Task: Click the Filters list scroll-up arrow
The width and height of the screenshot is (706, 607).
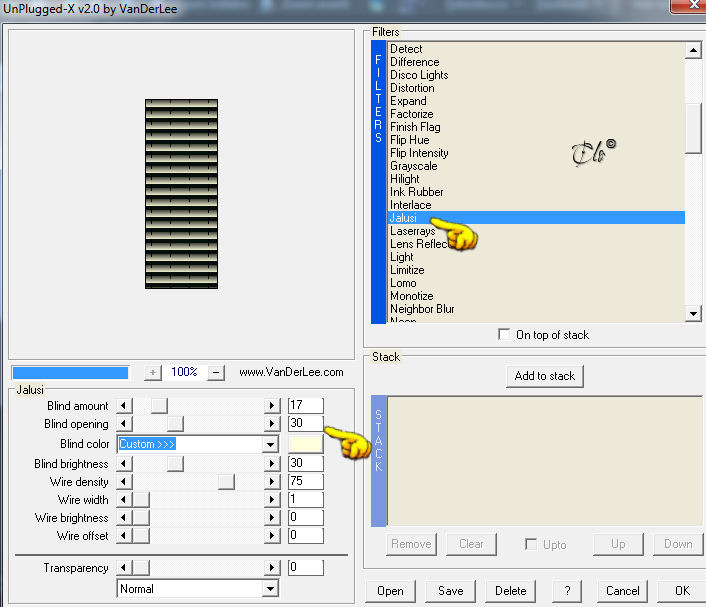Action: (x=693, y=50)
